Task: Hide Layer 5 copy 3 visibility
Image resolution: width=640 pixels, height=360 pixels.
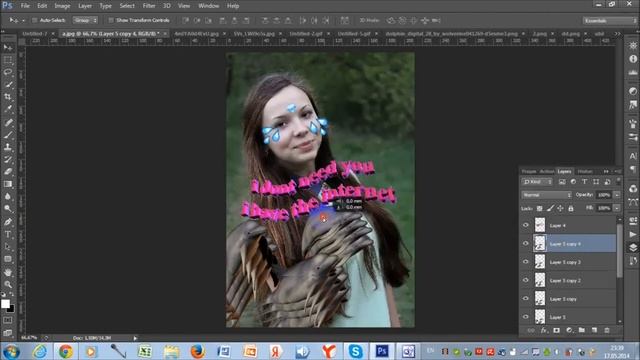Action: 526,262
